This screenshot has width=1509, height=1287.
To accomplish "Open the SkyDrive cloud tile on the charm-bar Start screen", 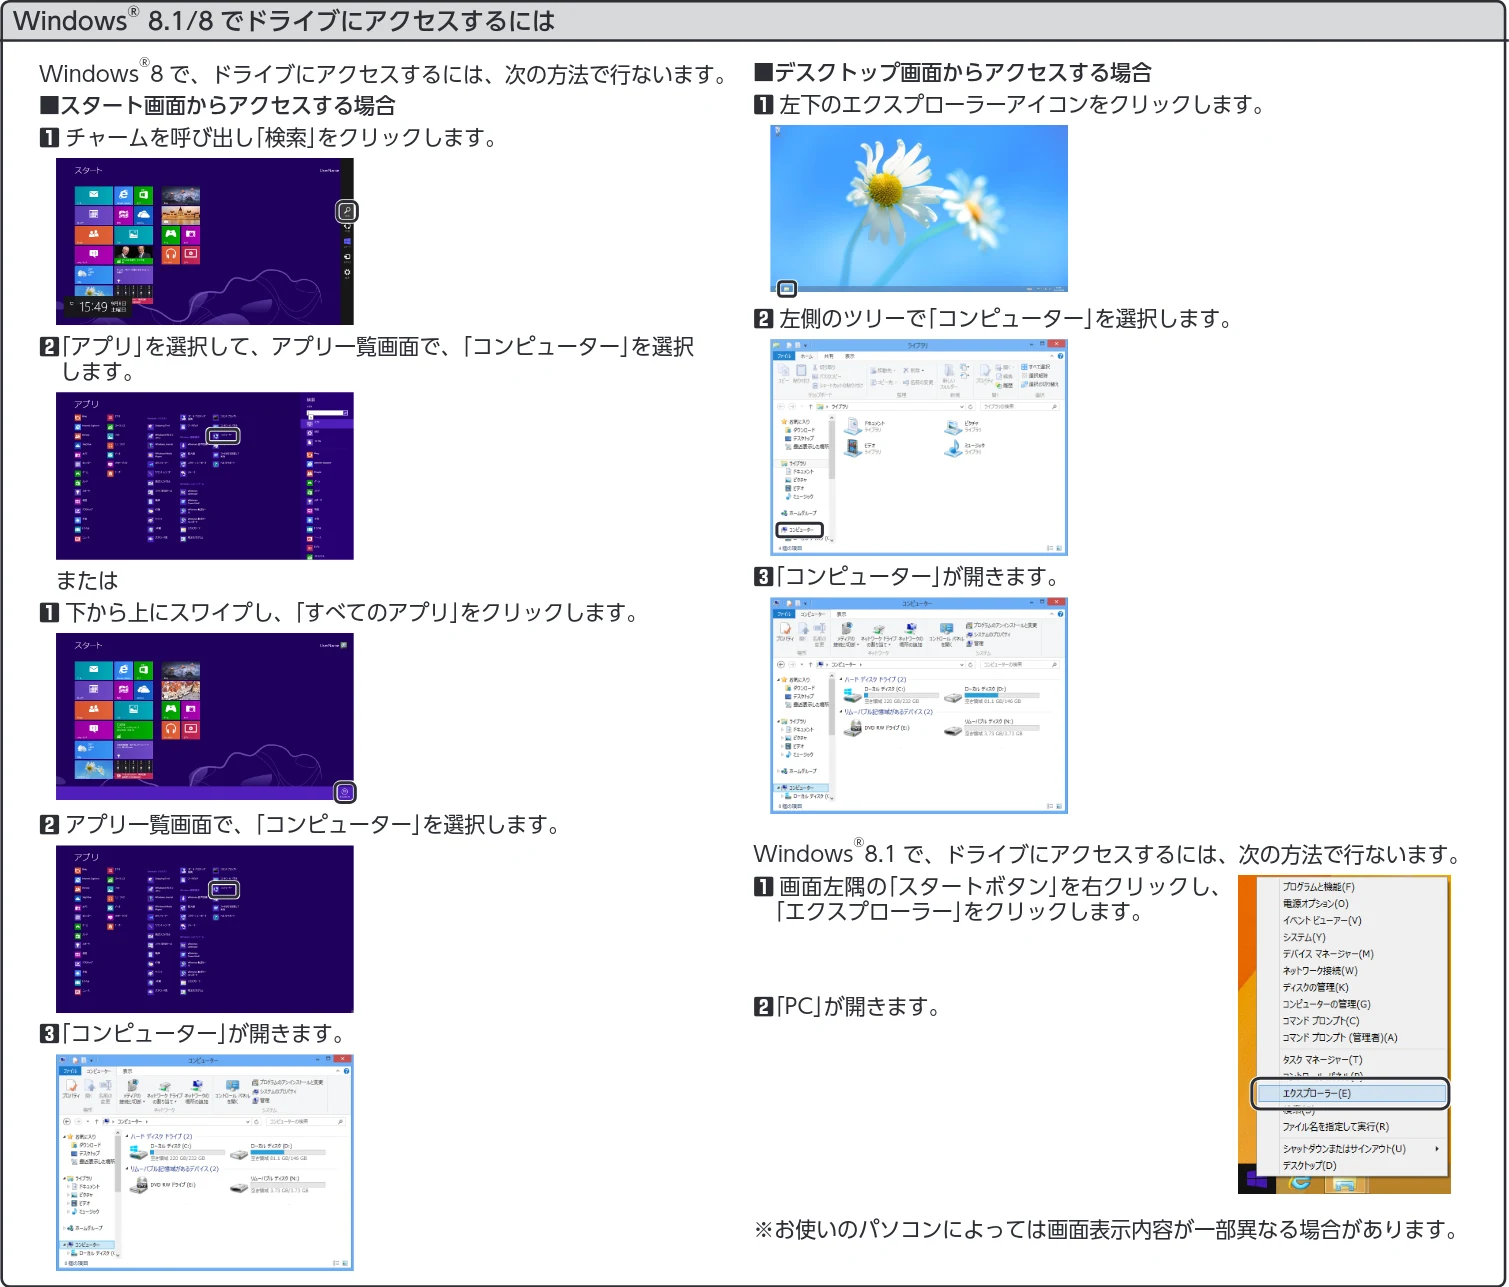I will point(143,214).
